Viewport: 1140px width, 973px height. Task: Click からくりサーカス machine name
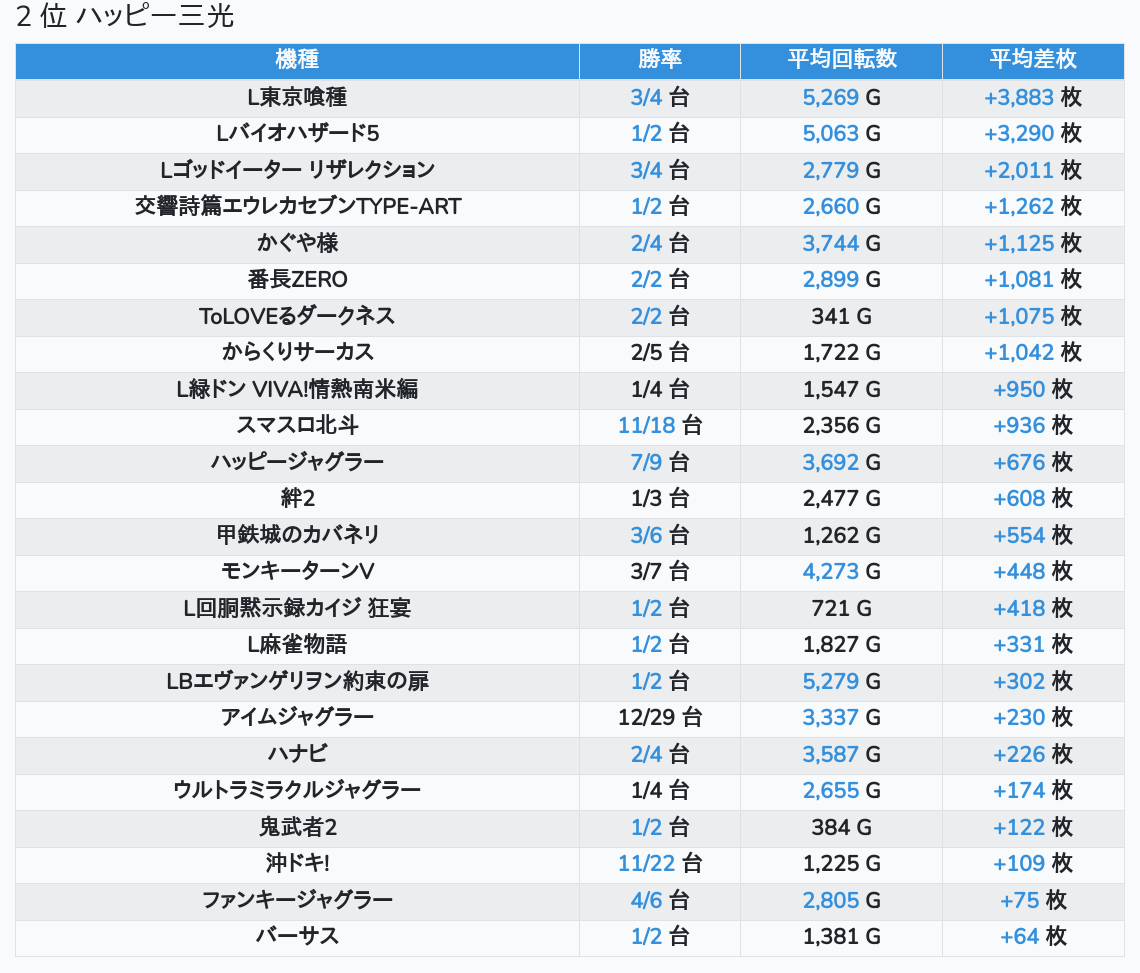pos(297,352)
